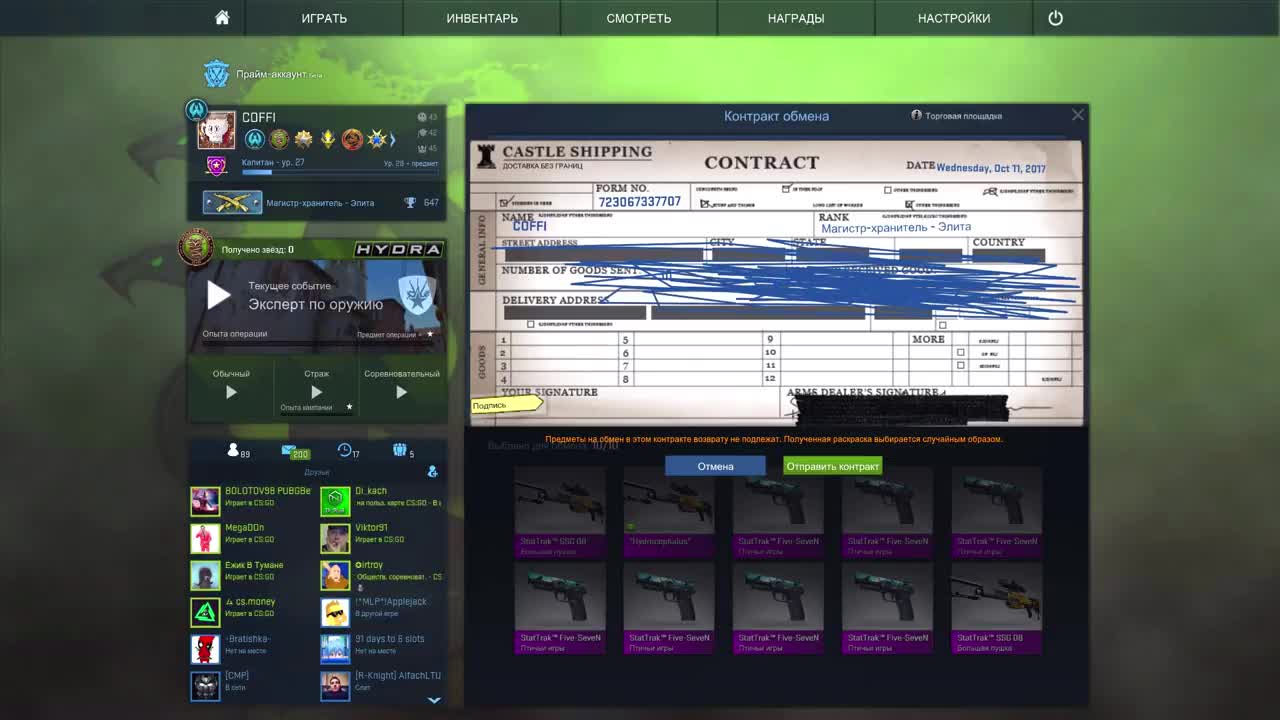Viewport: 1280px width, 720px height.
Task: Click the contract date Wednesday, Oct 11, 2017
Action: coord(990,168)
